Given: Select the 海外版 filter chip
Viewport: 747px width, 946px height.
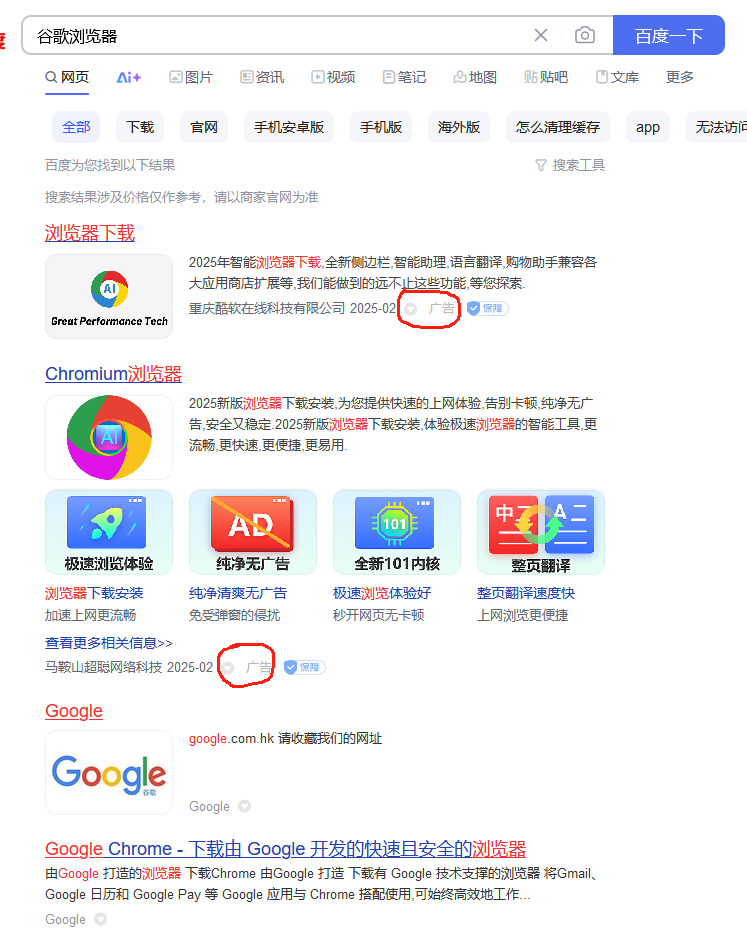Looking at the screenshot, I should click(x=459, y=127).
